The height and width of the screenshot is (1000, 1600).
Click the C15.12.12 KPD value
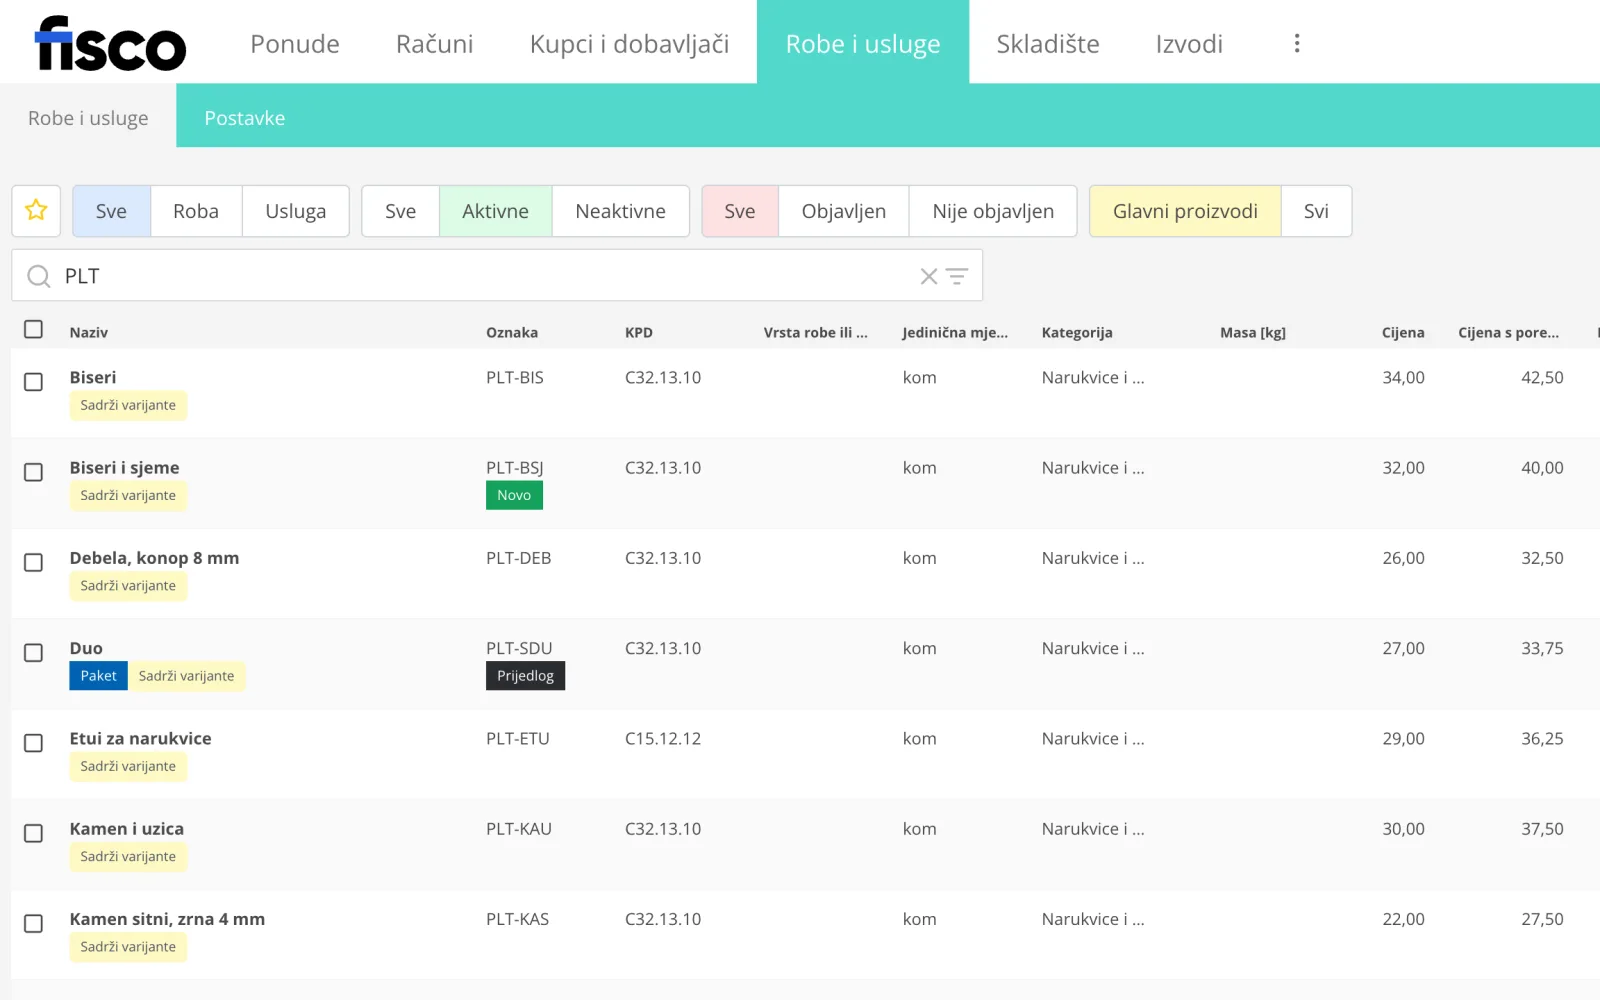click(x=663, y=739)
